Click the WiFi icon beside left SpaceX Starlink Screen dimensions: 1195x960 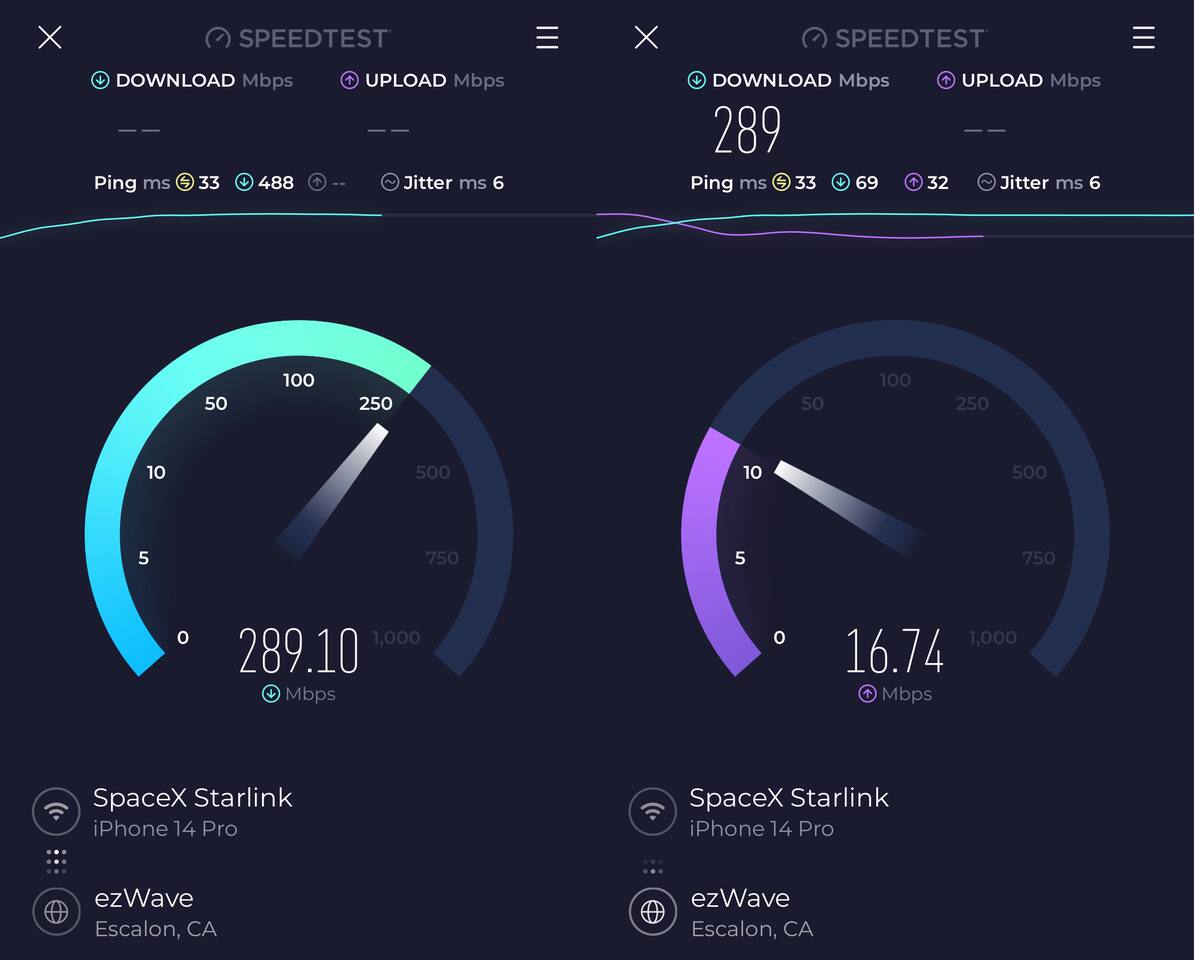point(56,811)
